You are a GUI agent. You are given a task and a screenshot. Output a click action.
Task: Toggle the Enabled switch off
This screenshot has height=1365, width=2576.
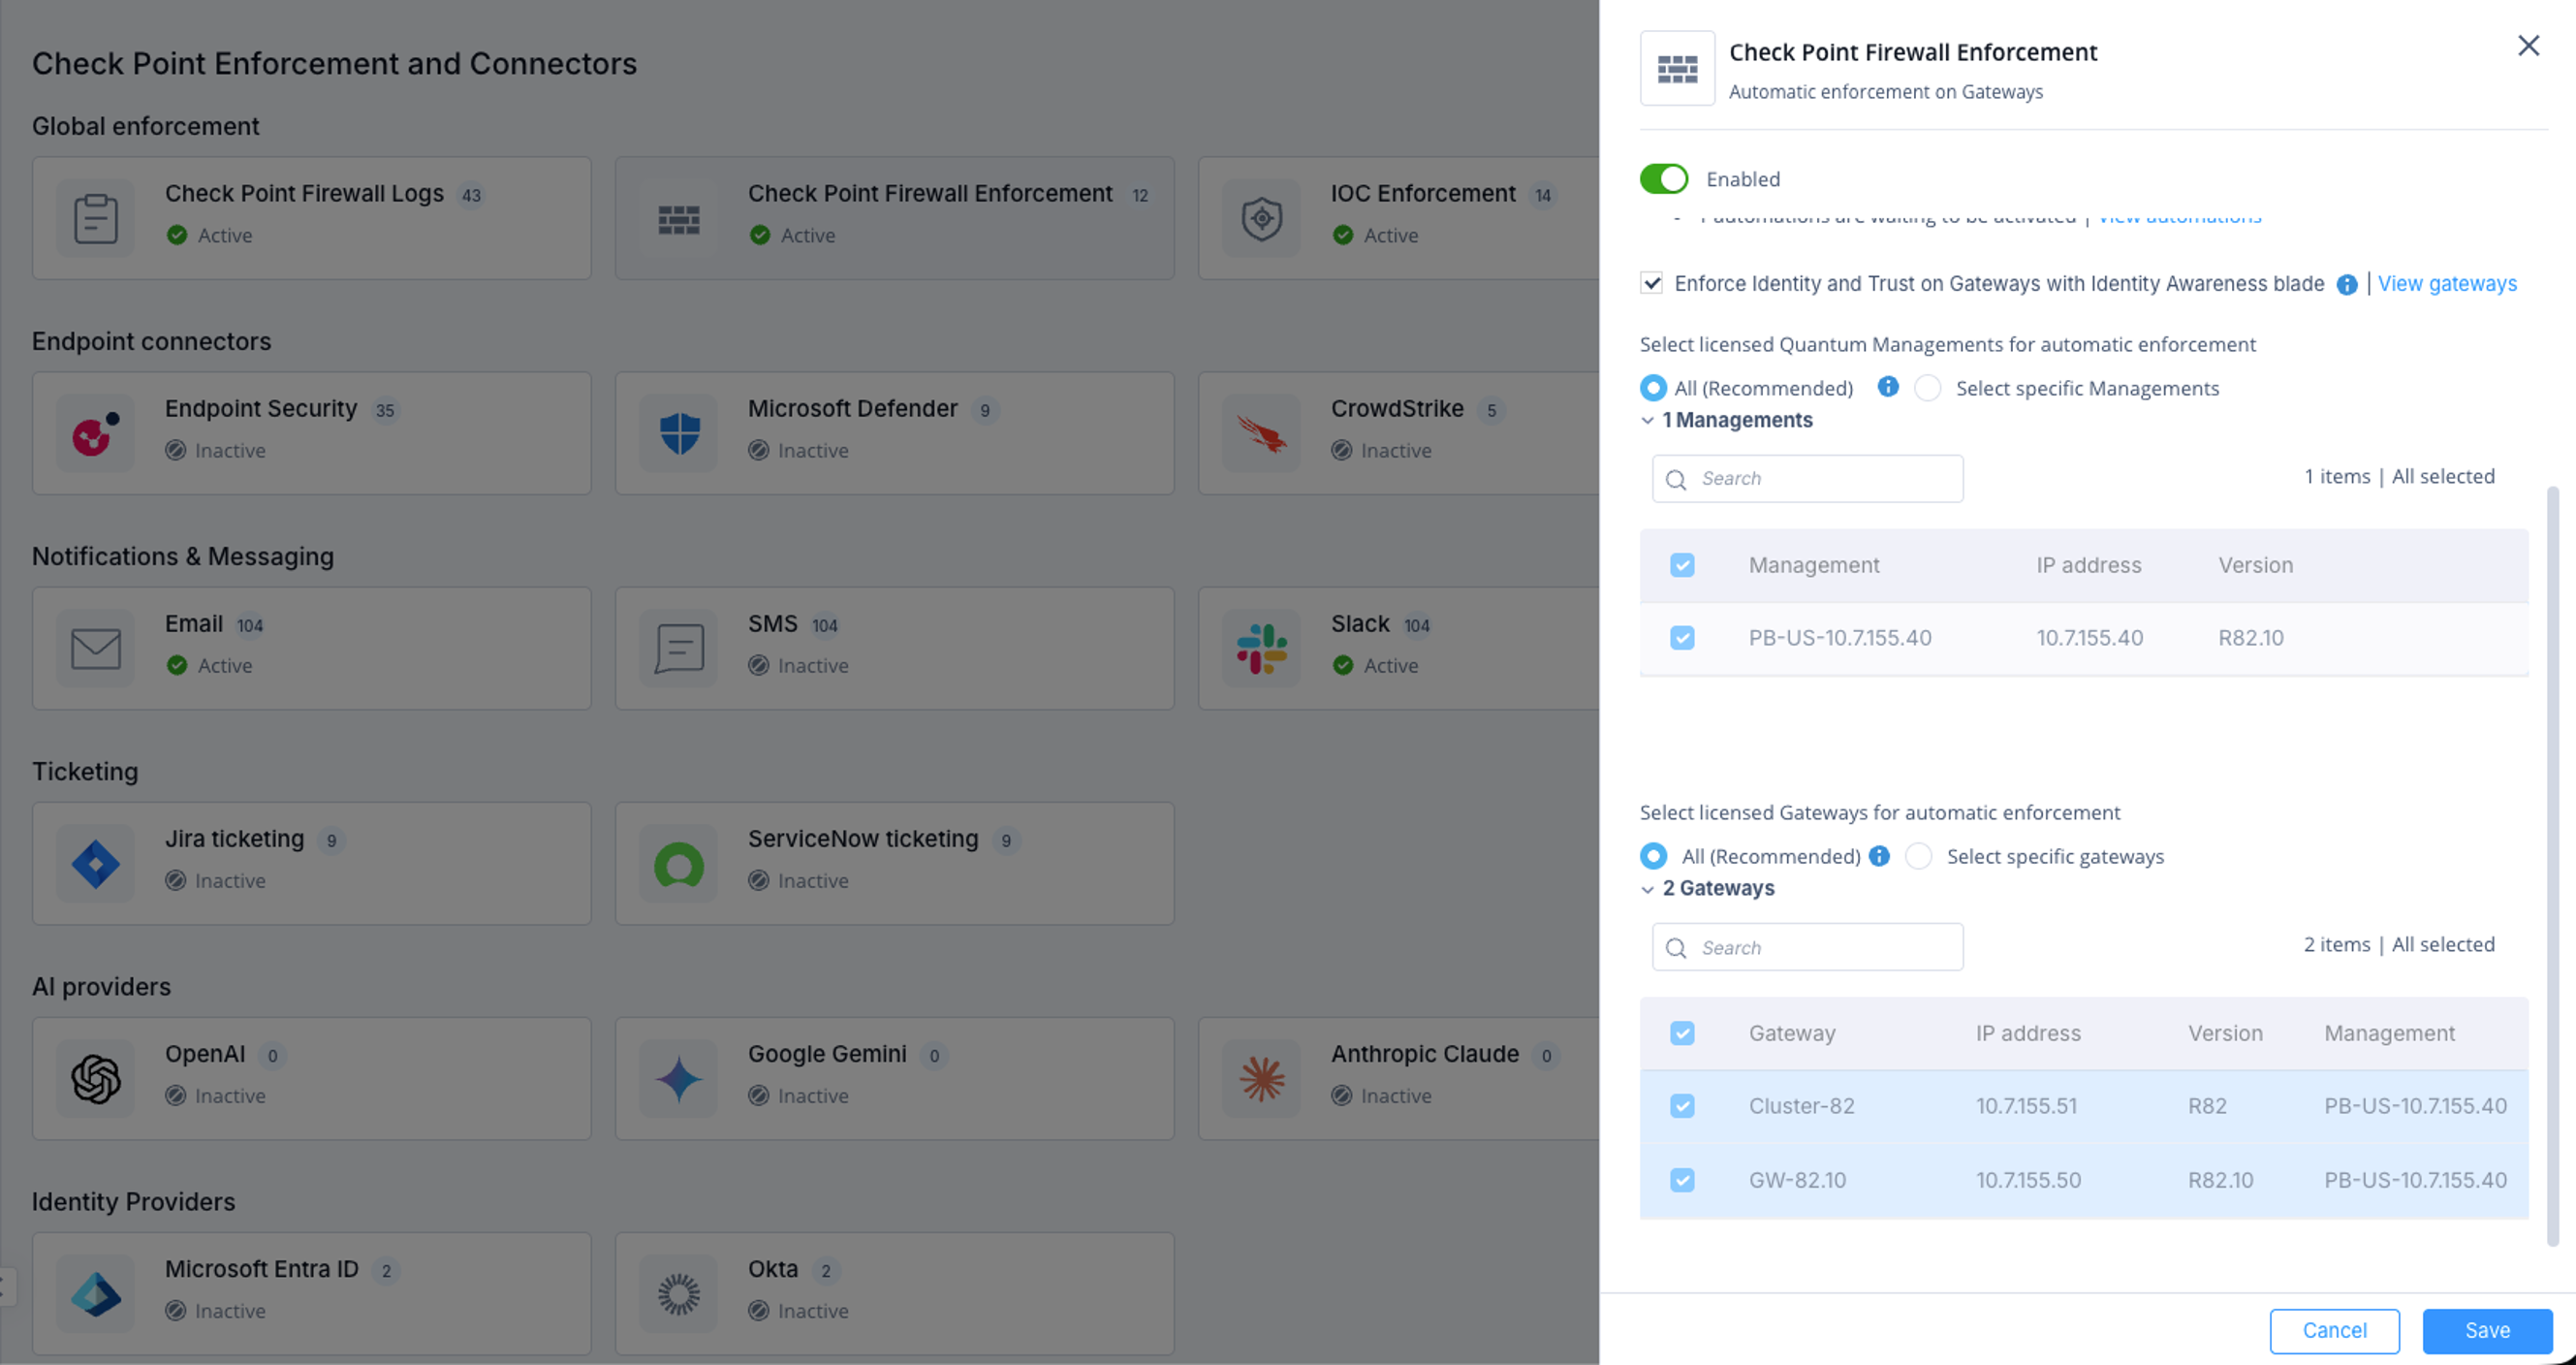pos(1664,179)
